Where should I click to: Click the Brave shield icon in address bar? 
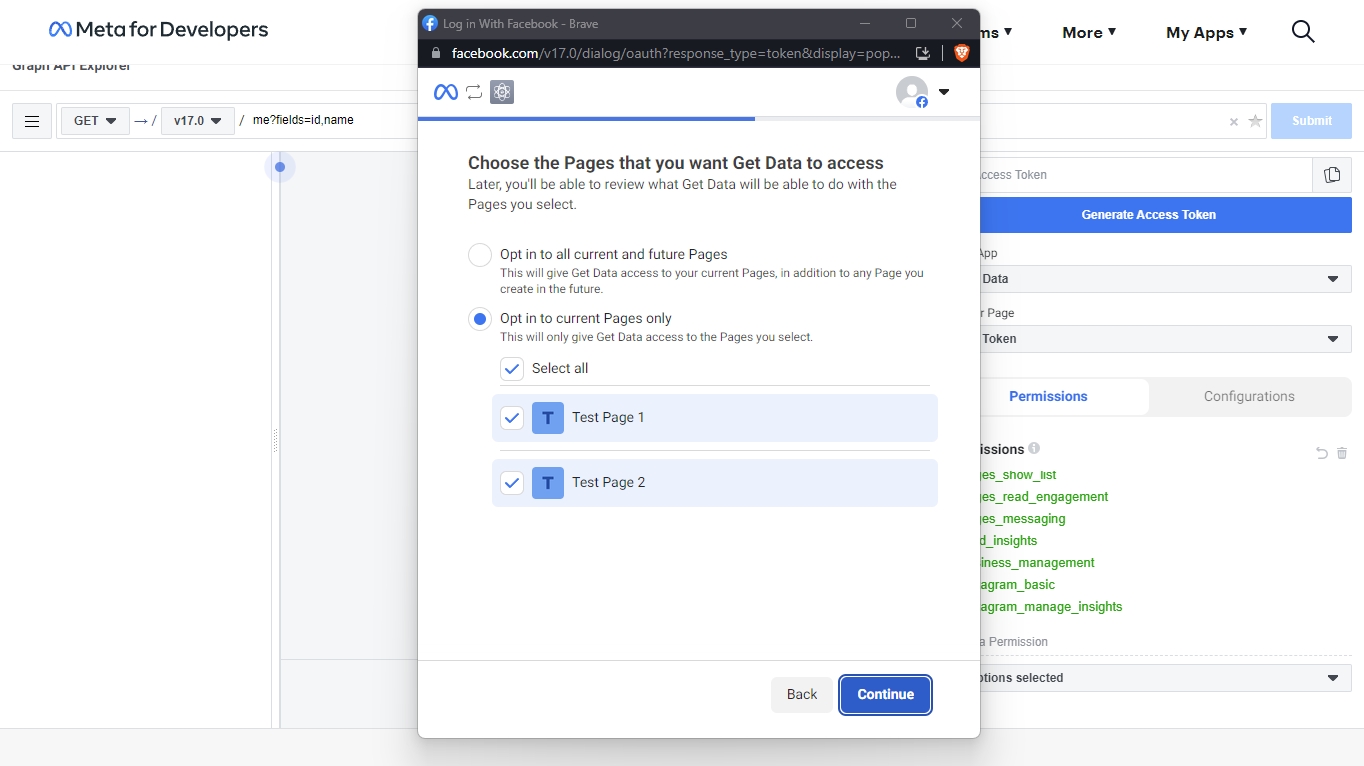coord(961,53)
